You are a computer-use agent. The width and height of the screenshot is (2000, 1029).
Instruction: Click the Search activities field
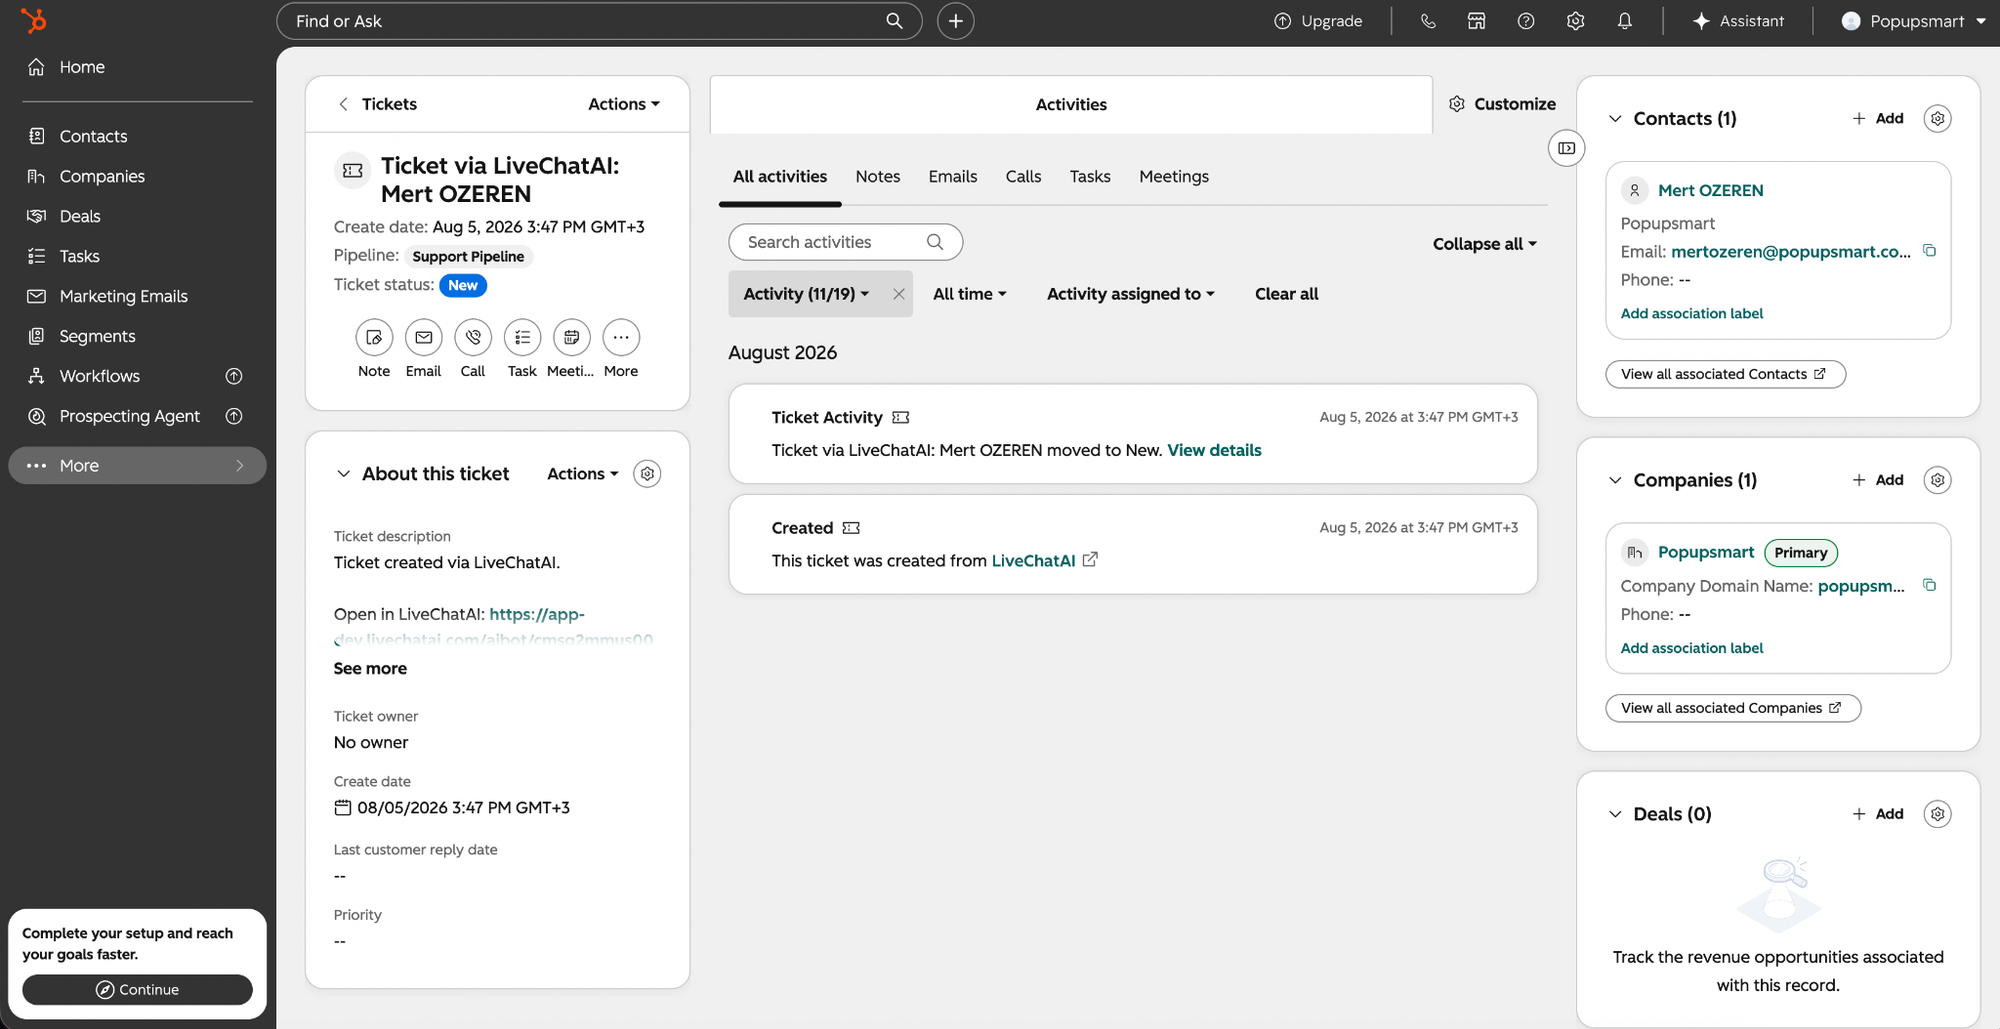click(845, 242)
